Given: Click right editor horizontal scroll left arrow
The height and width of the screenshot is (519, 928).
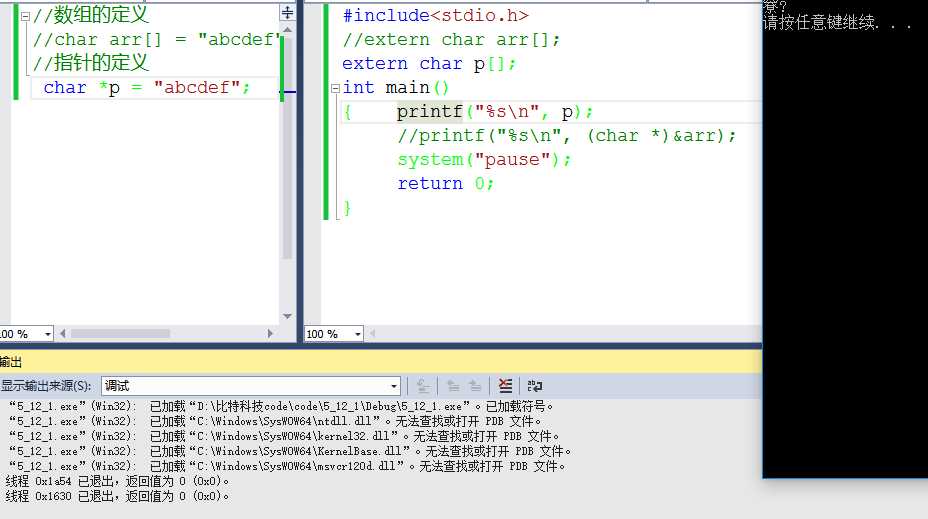Looking at the screenshot, I should pos(372,334).
